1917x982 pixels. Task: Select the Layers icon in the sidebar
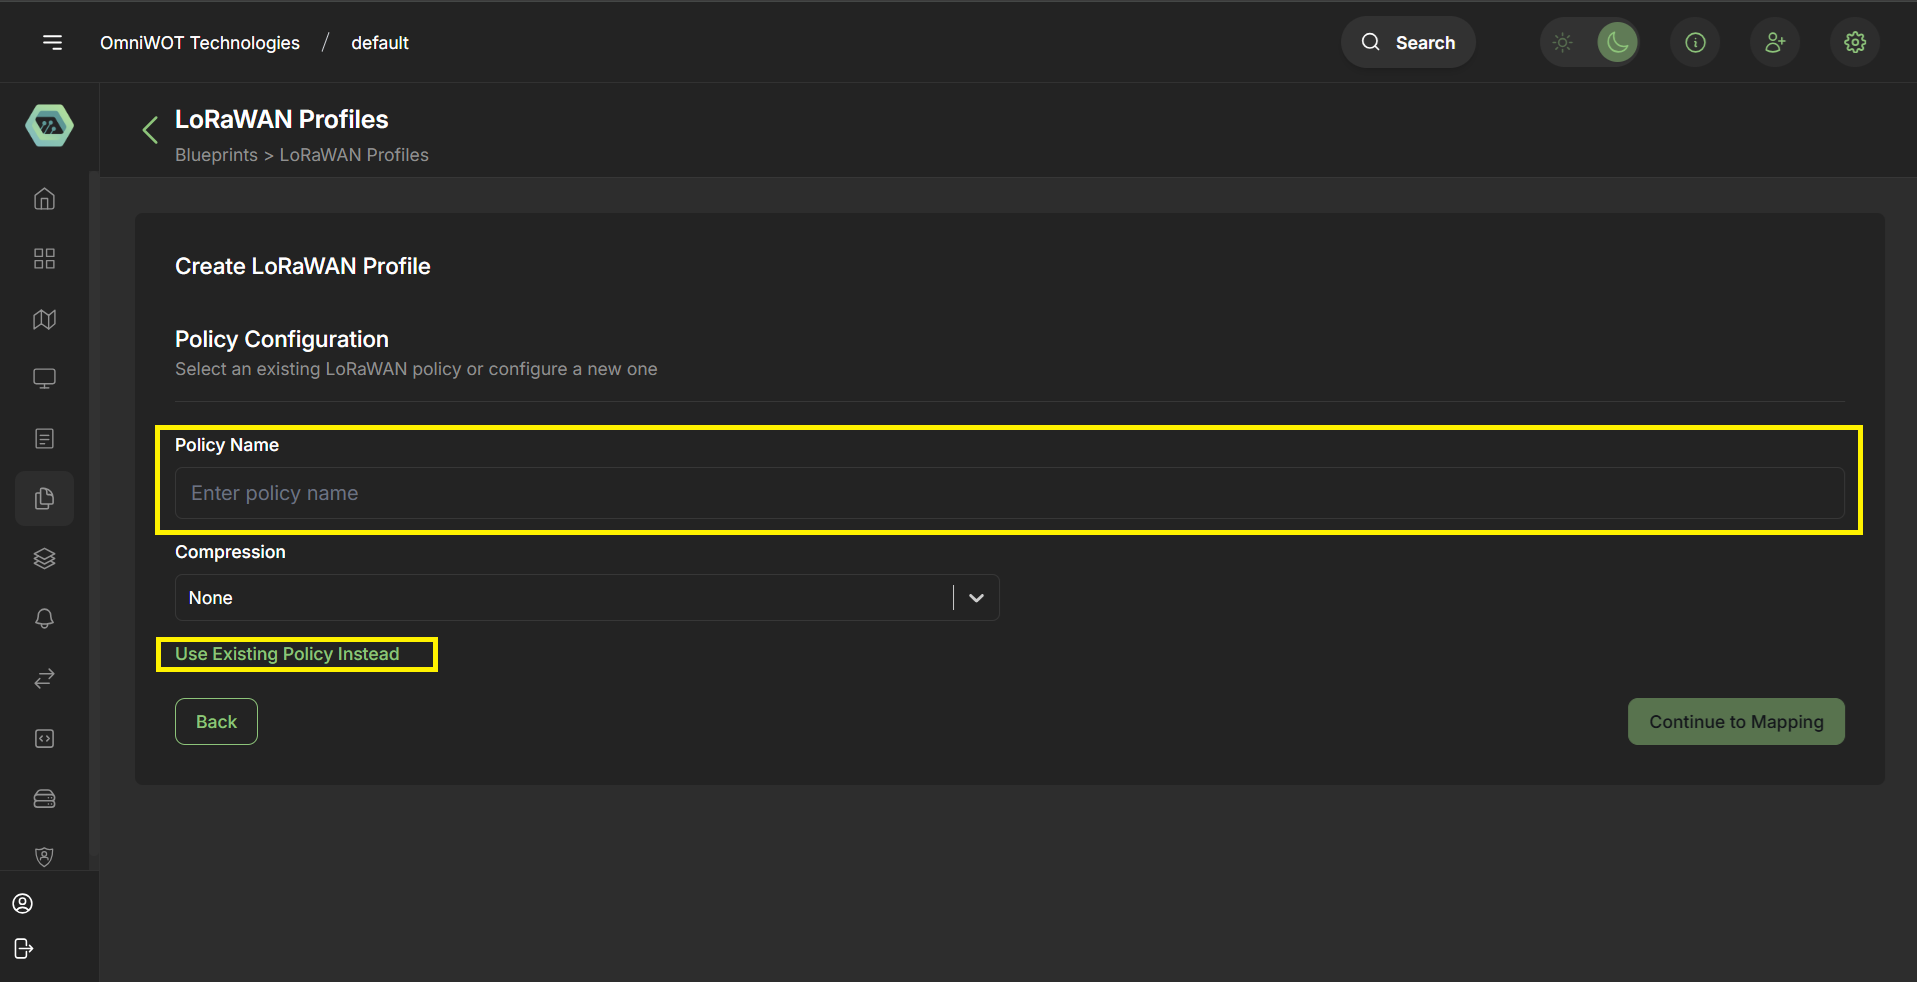(44, 558)
